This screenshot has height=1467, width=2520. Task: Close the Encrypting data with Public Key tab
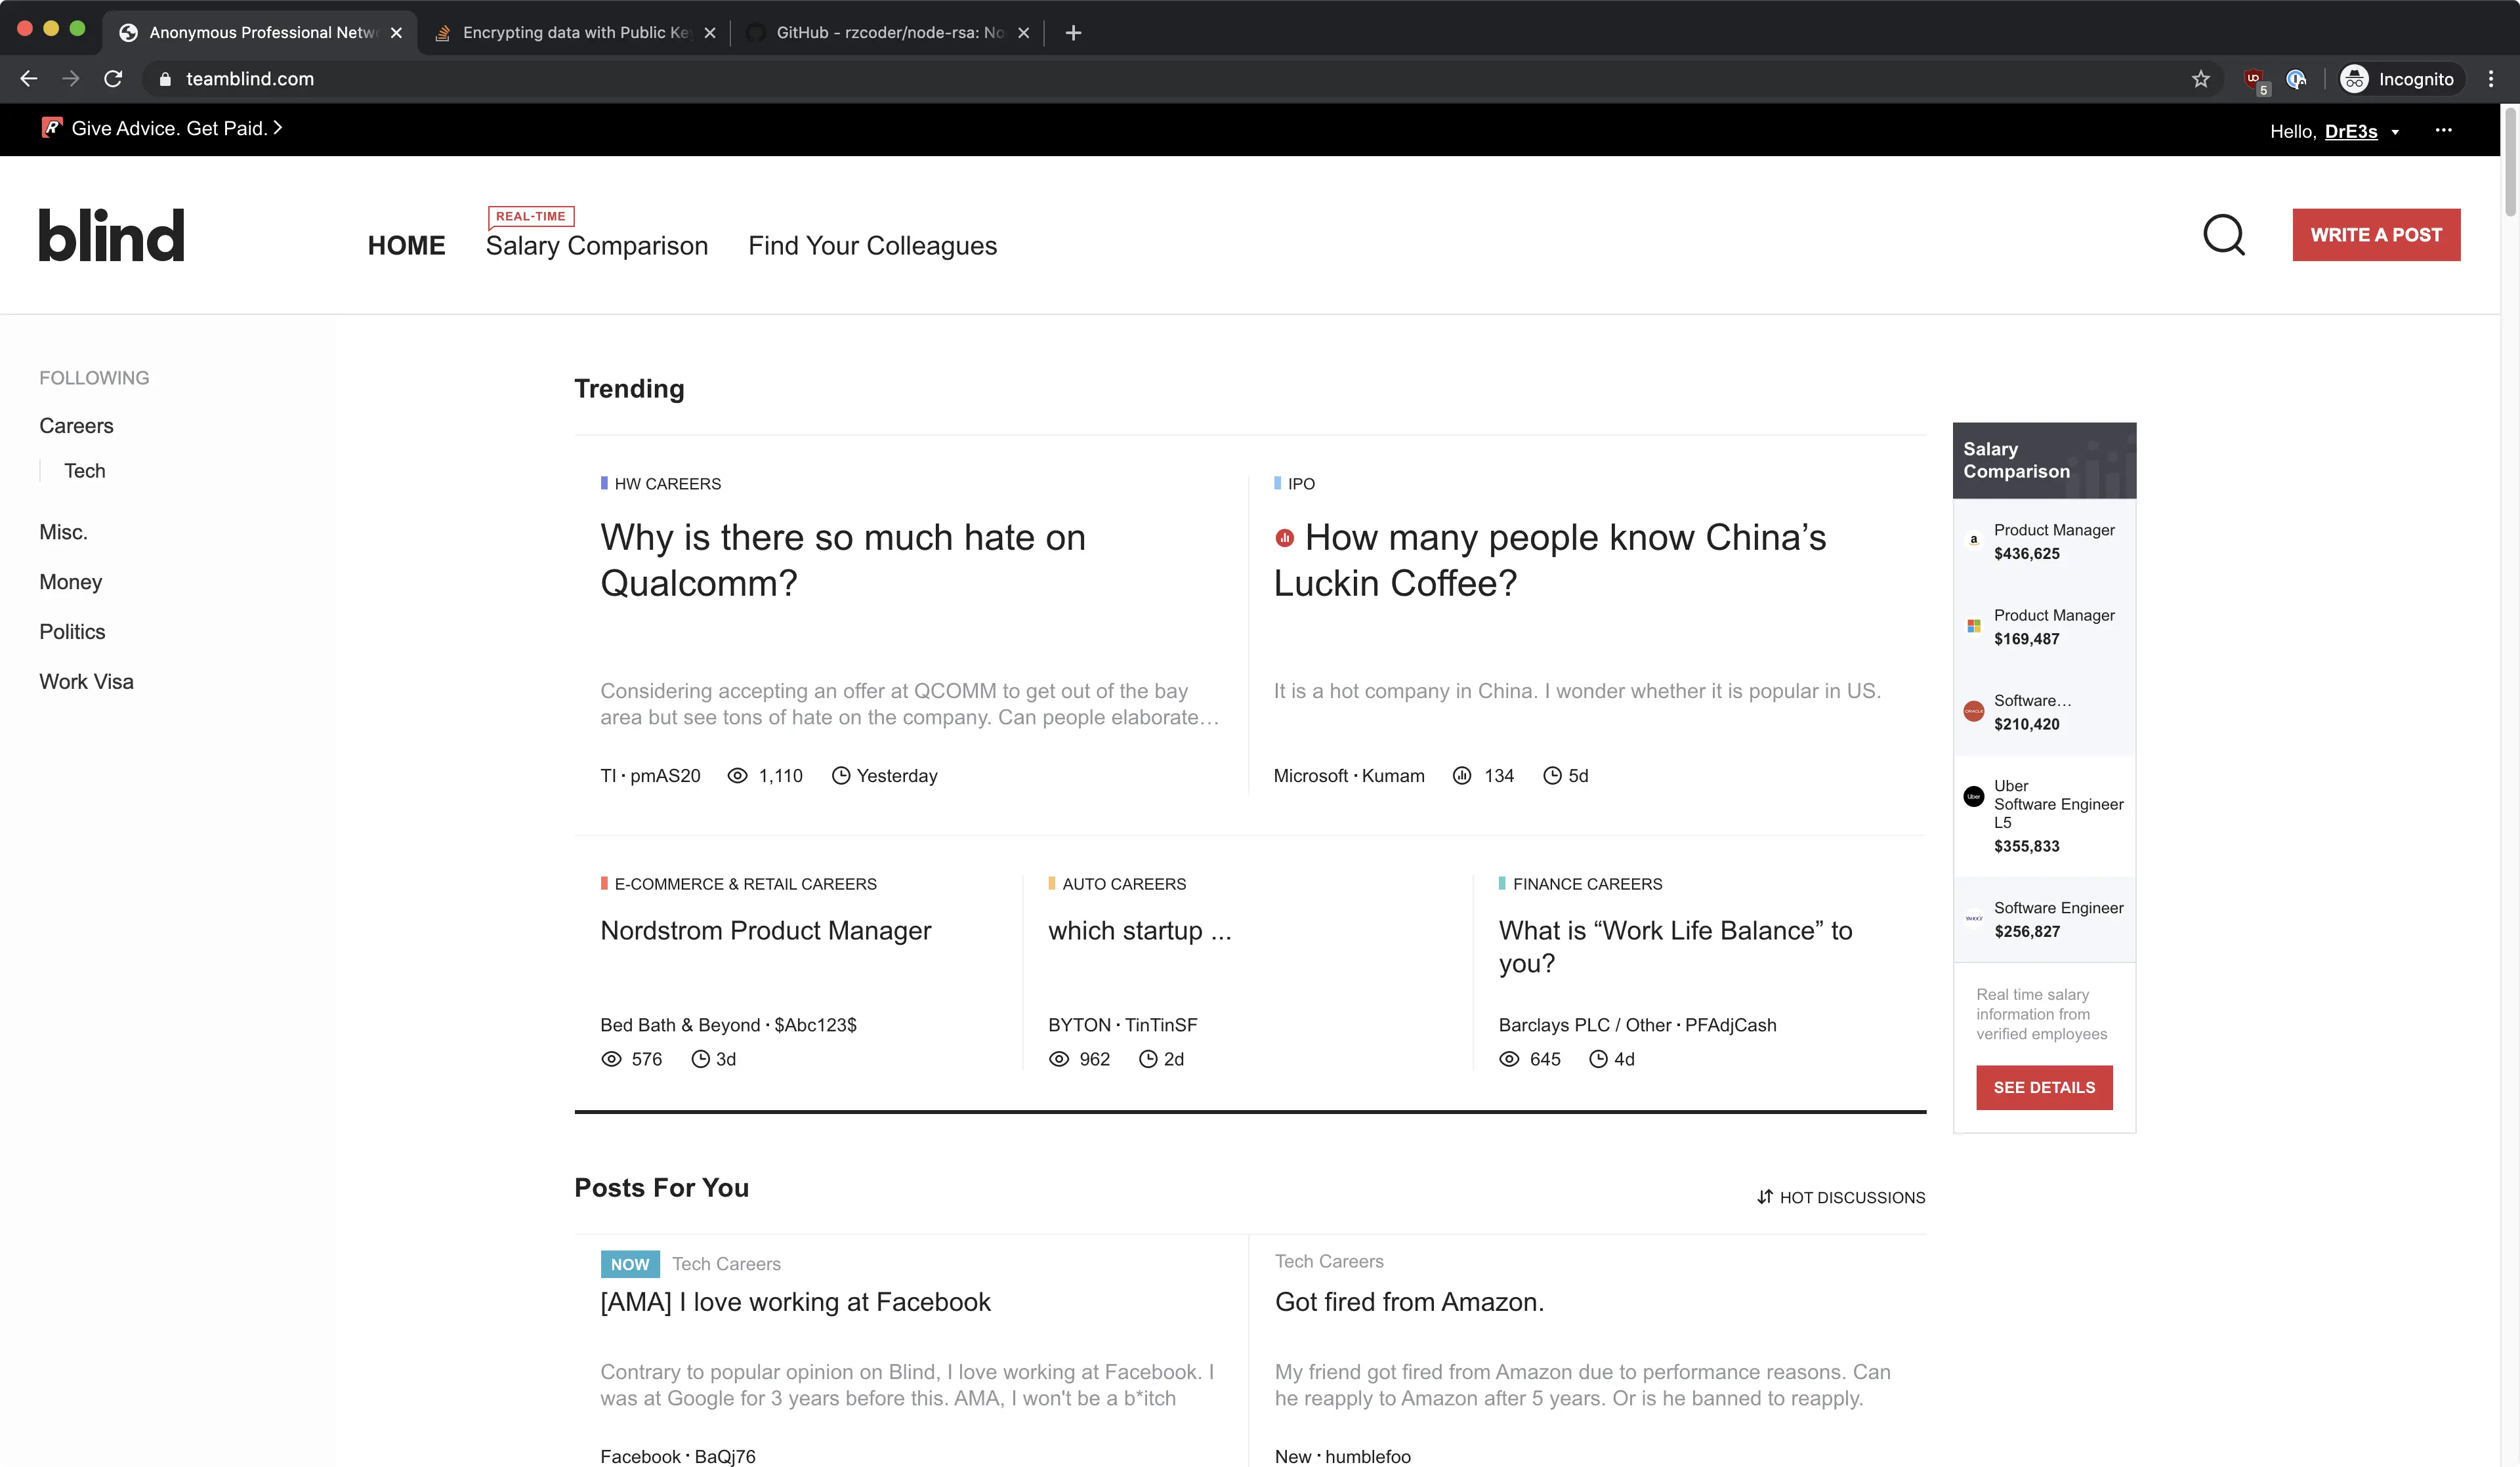(710, 33)
